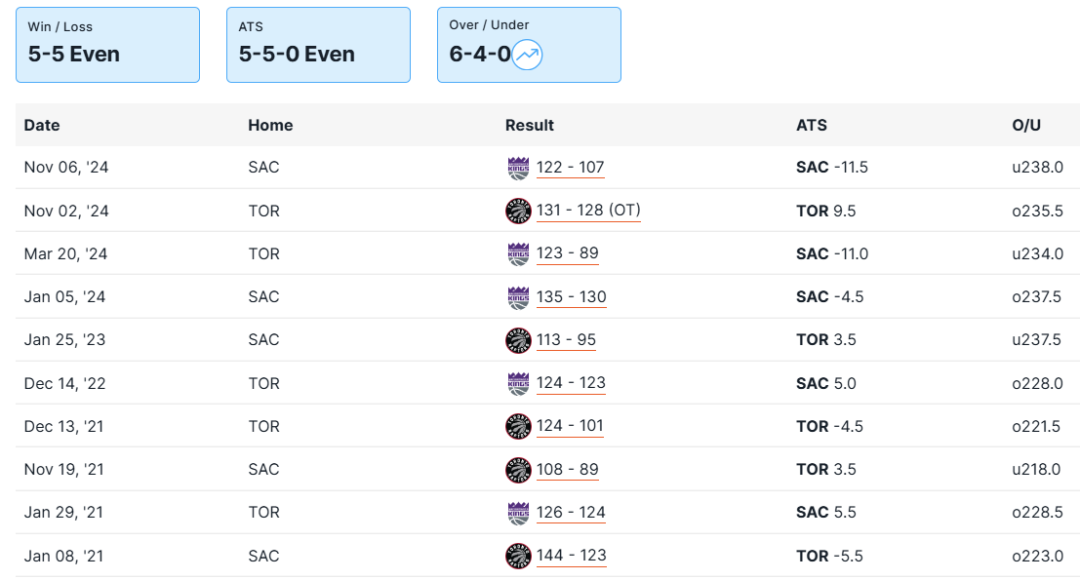Click Raptors logo in Dec 13, '21 row

[518, 426]
